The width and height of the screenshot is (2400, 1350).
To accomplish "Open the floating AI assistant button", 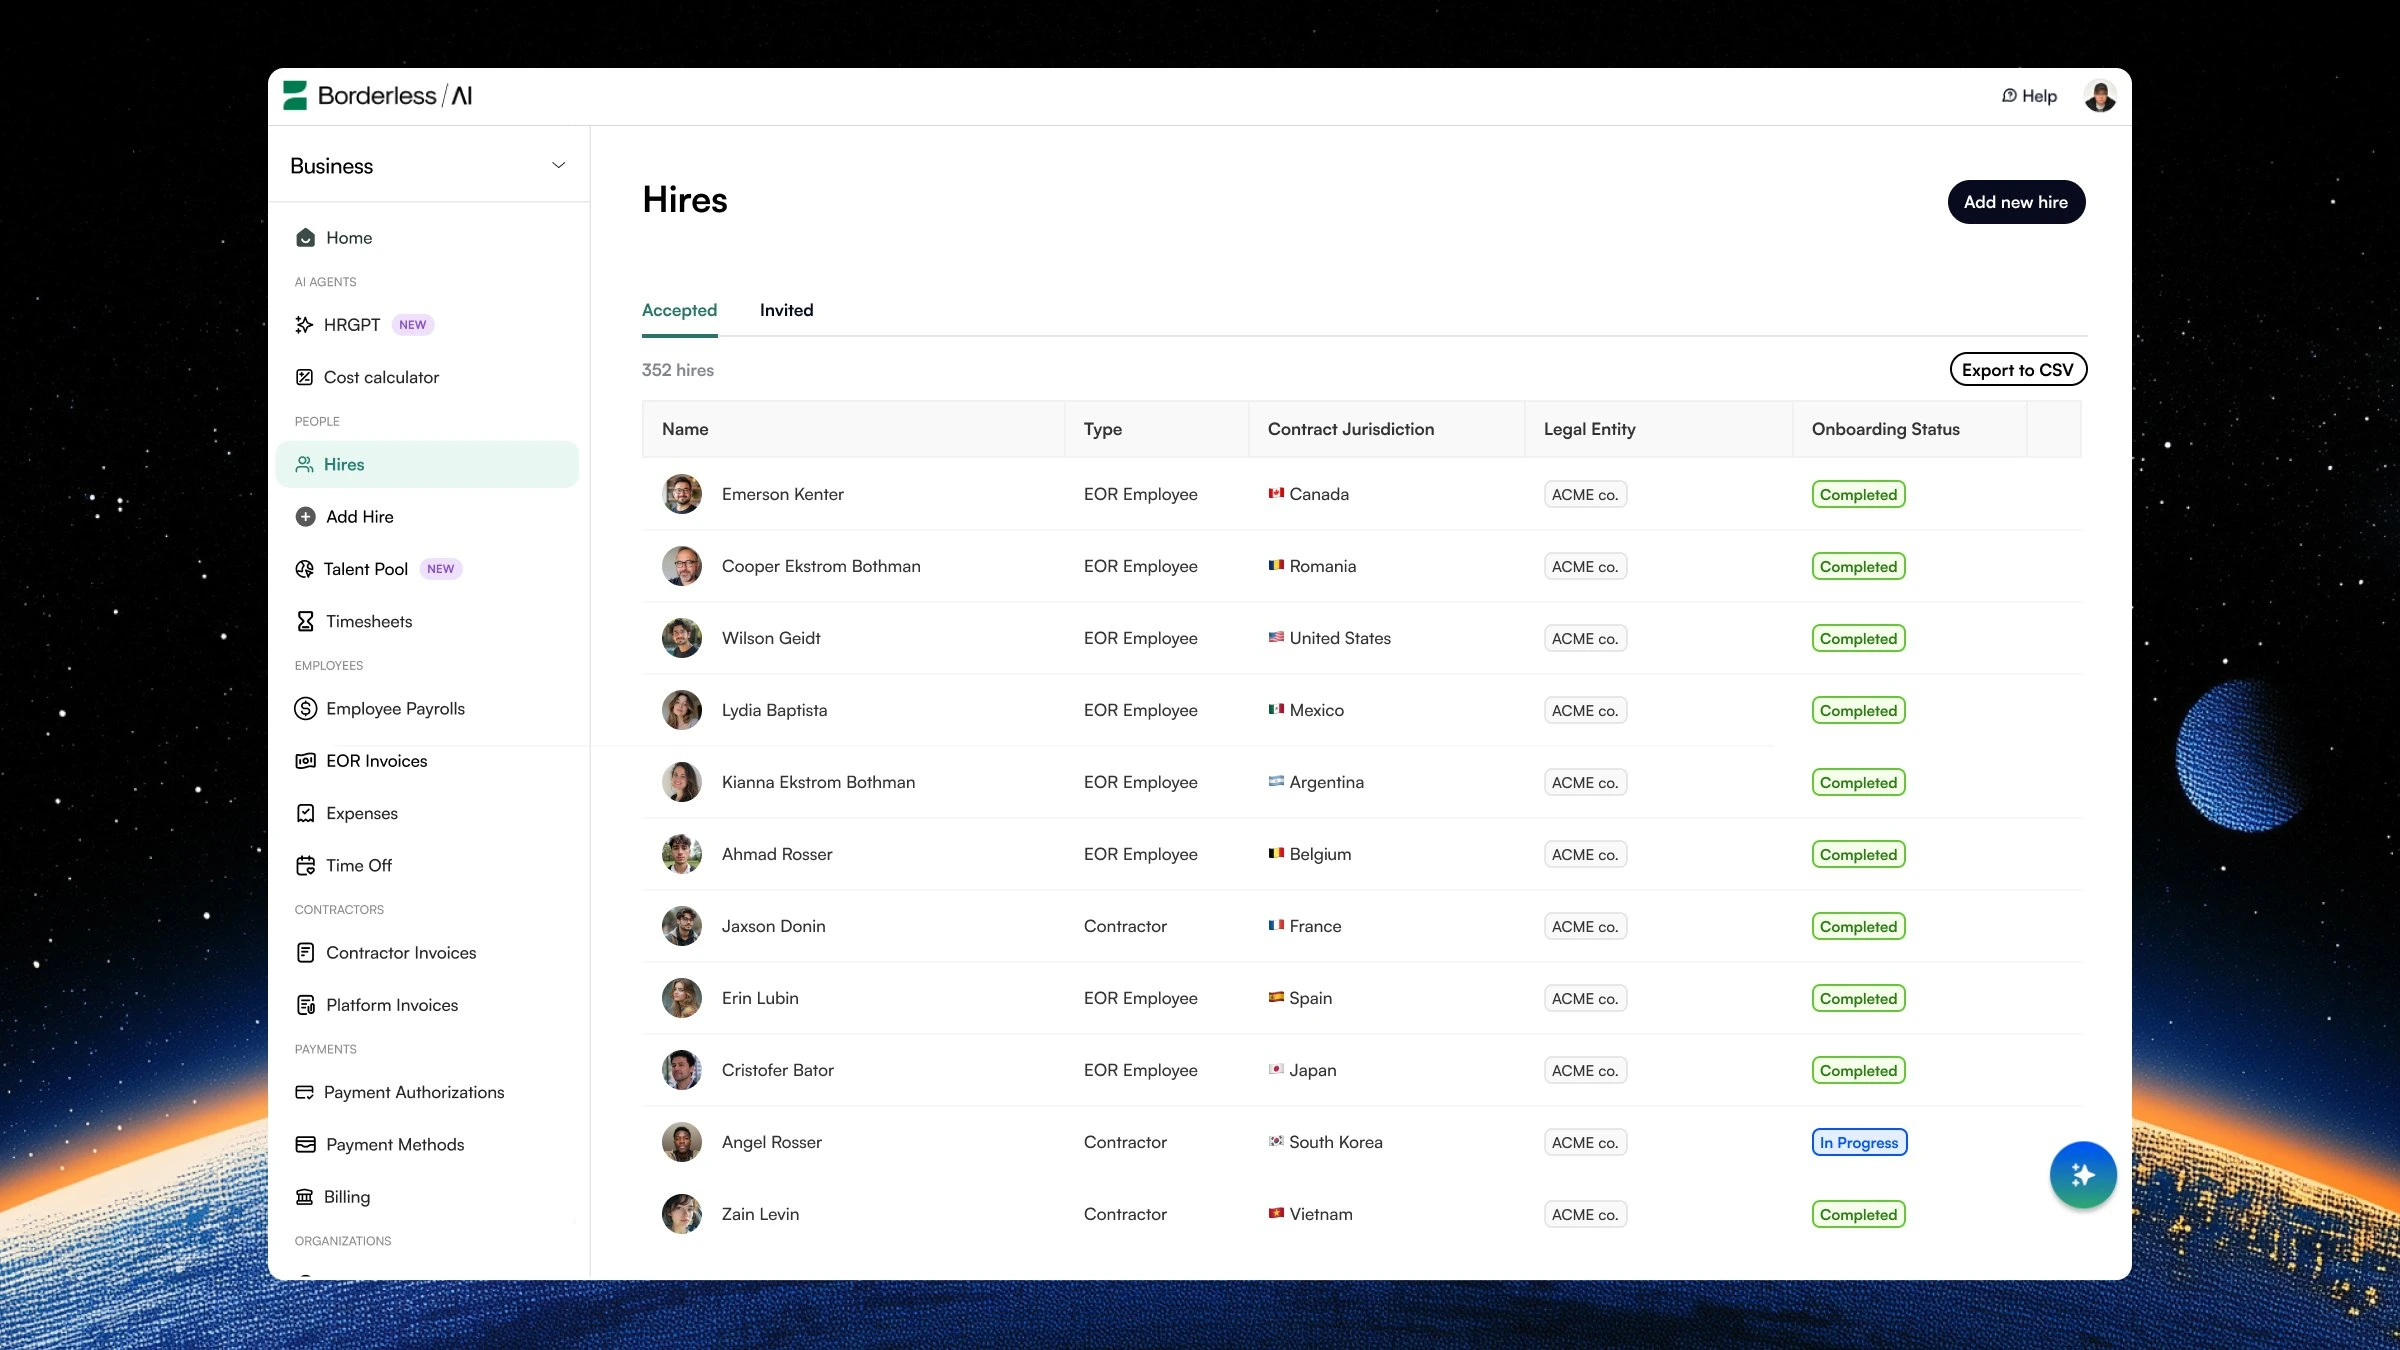I will coord(2082,1174).
